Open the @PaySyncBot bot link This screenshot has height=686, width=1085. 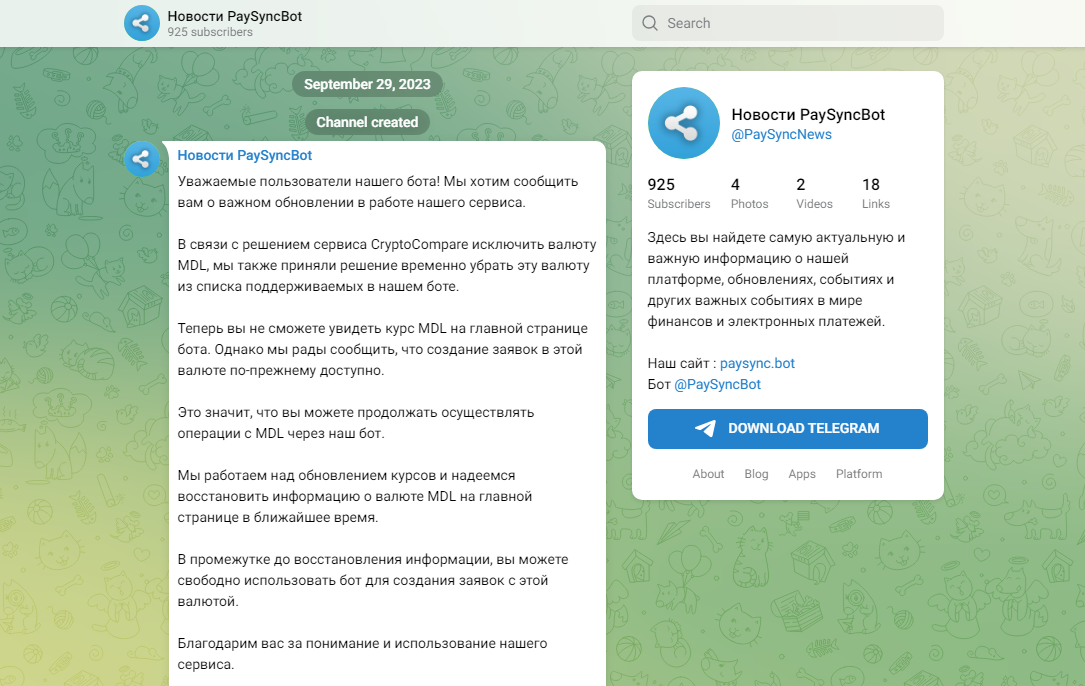[x=717, y=383]
